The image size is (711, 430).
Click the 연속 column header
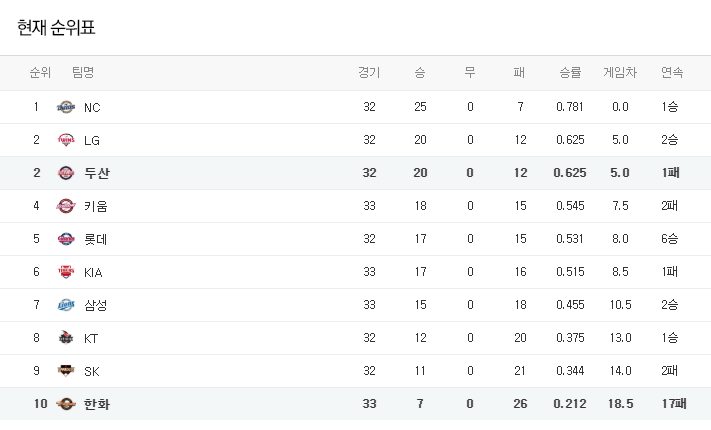tap(672, 72)
